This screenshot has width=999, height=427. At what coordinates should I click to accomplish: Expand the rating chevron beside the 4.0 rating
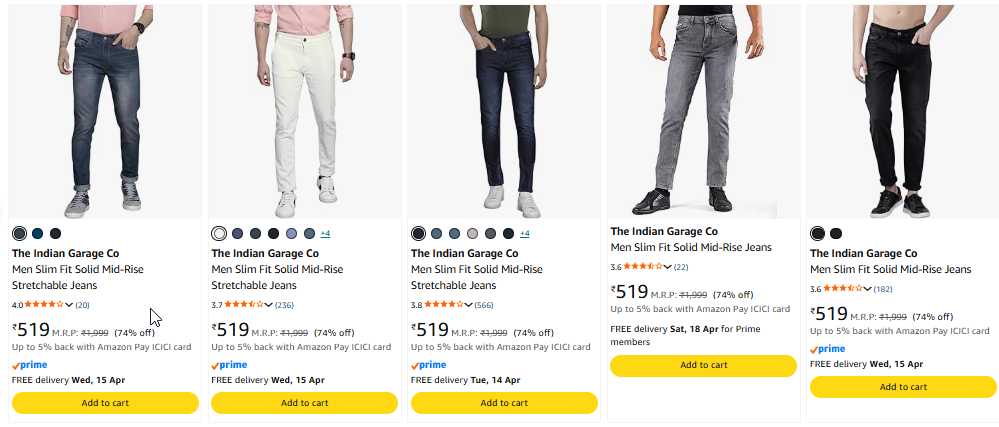[x=70, y=305]
